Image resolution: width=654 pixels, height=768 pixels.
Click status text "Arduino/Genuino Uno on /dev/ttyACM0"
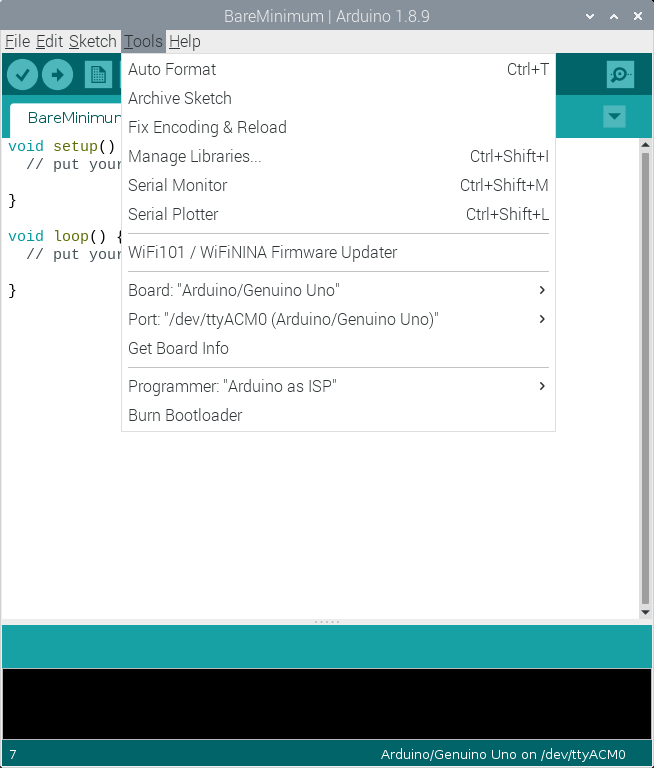503,754
